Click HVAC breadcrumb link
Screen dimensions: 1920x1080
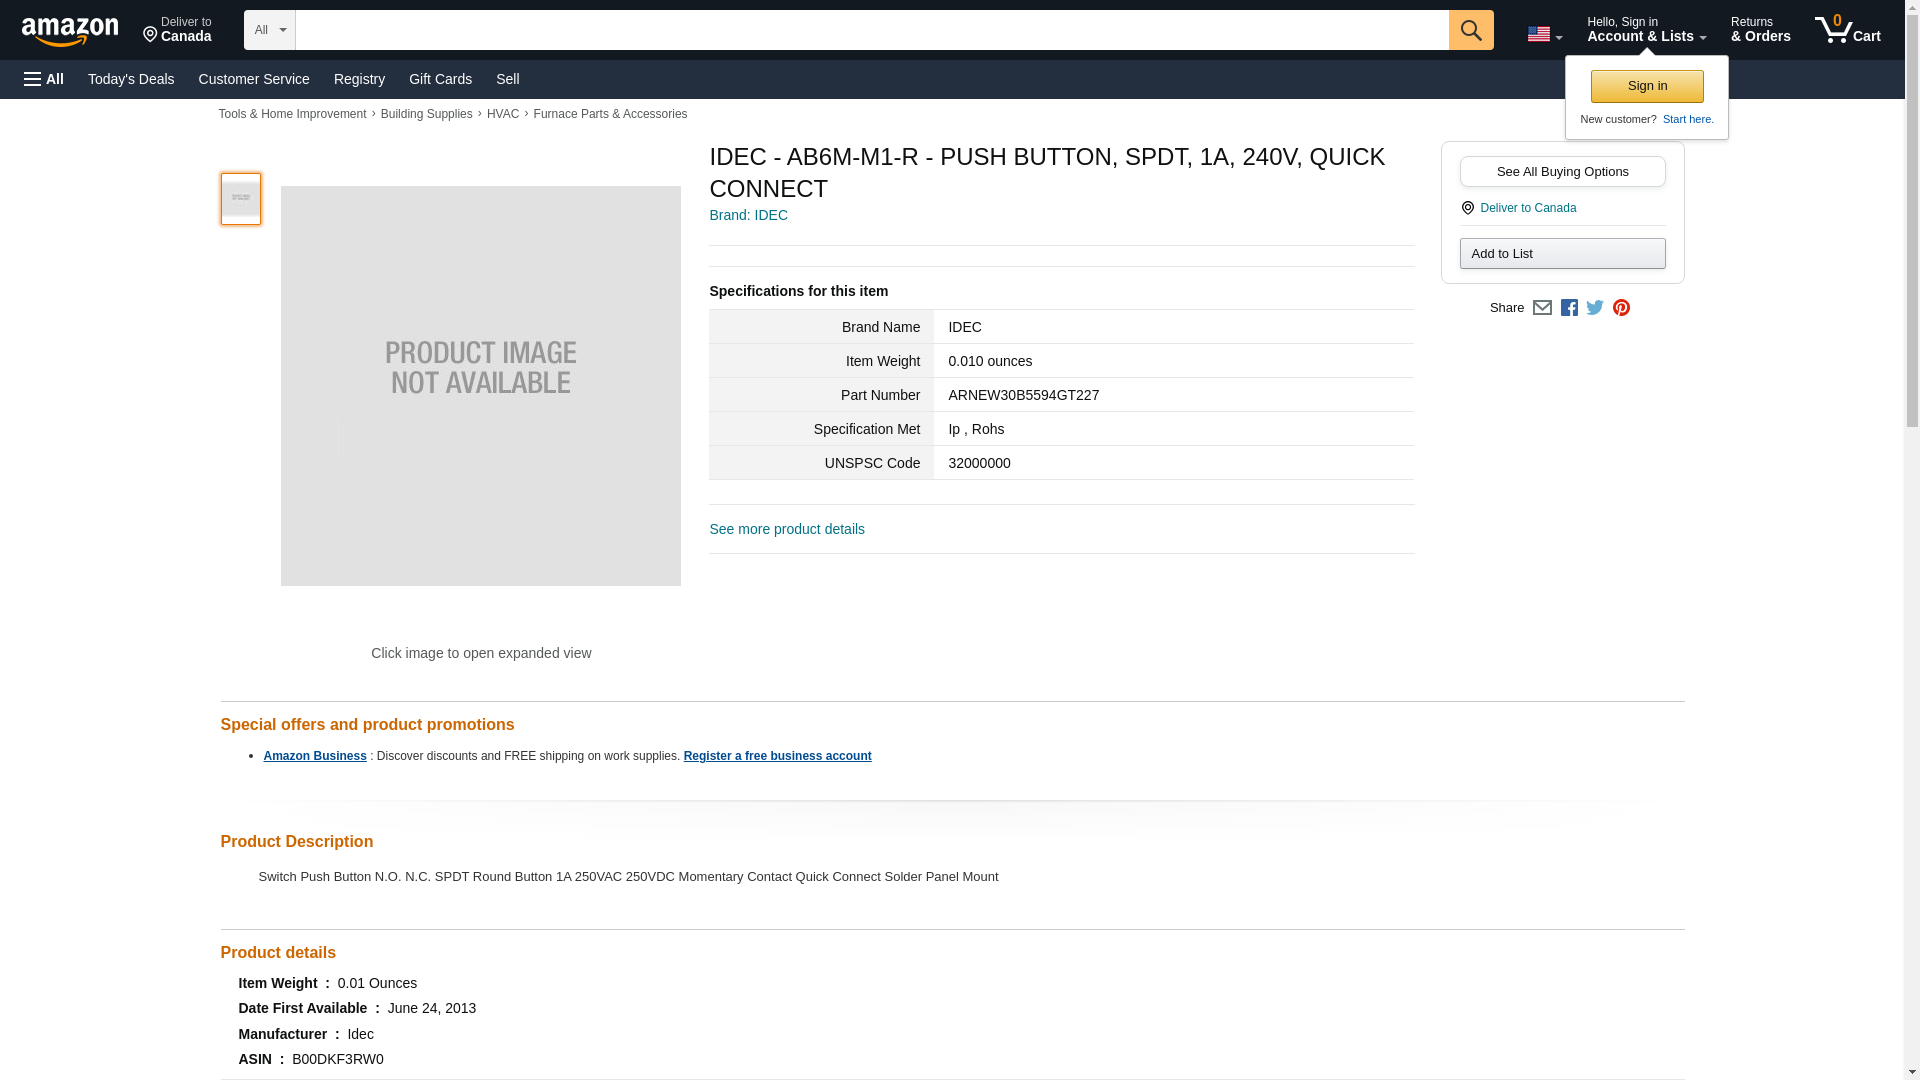[503, 114]
